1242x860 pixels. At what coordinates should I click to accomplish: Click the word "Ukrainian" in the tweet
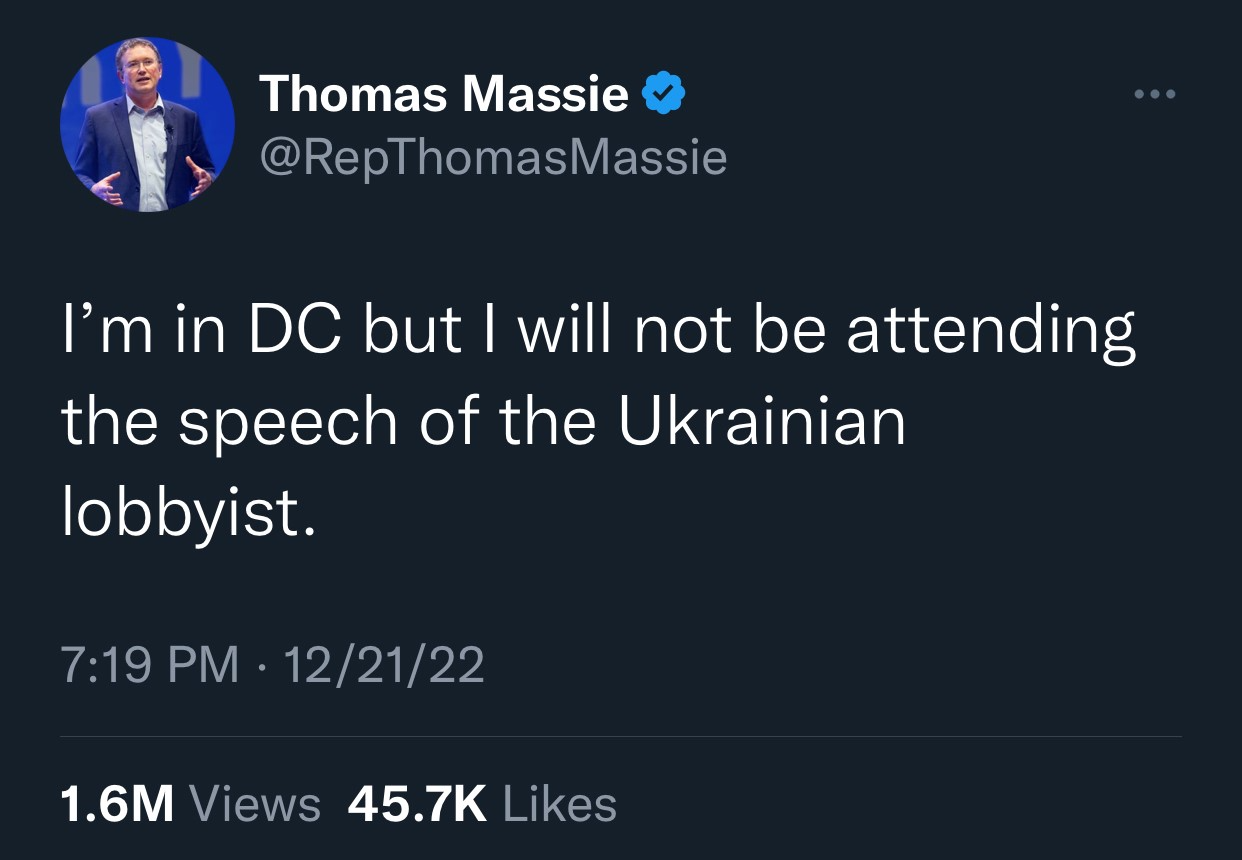pos(761,423)
